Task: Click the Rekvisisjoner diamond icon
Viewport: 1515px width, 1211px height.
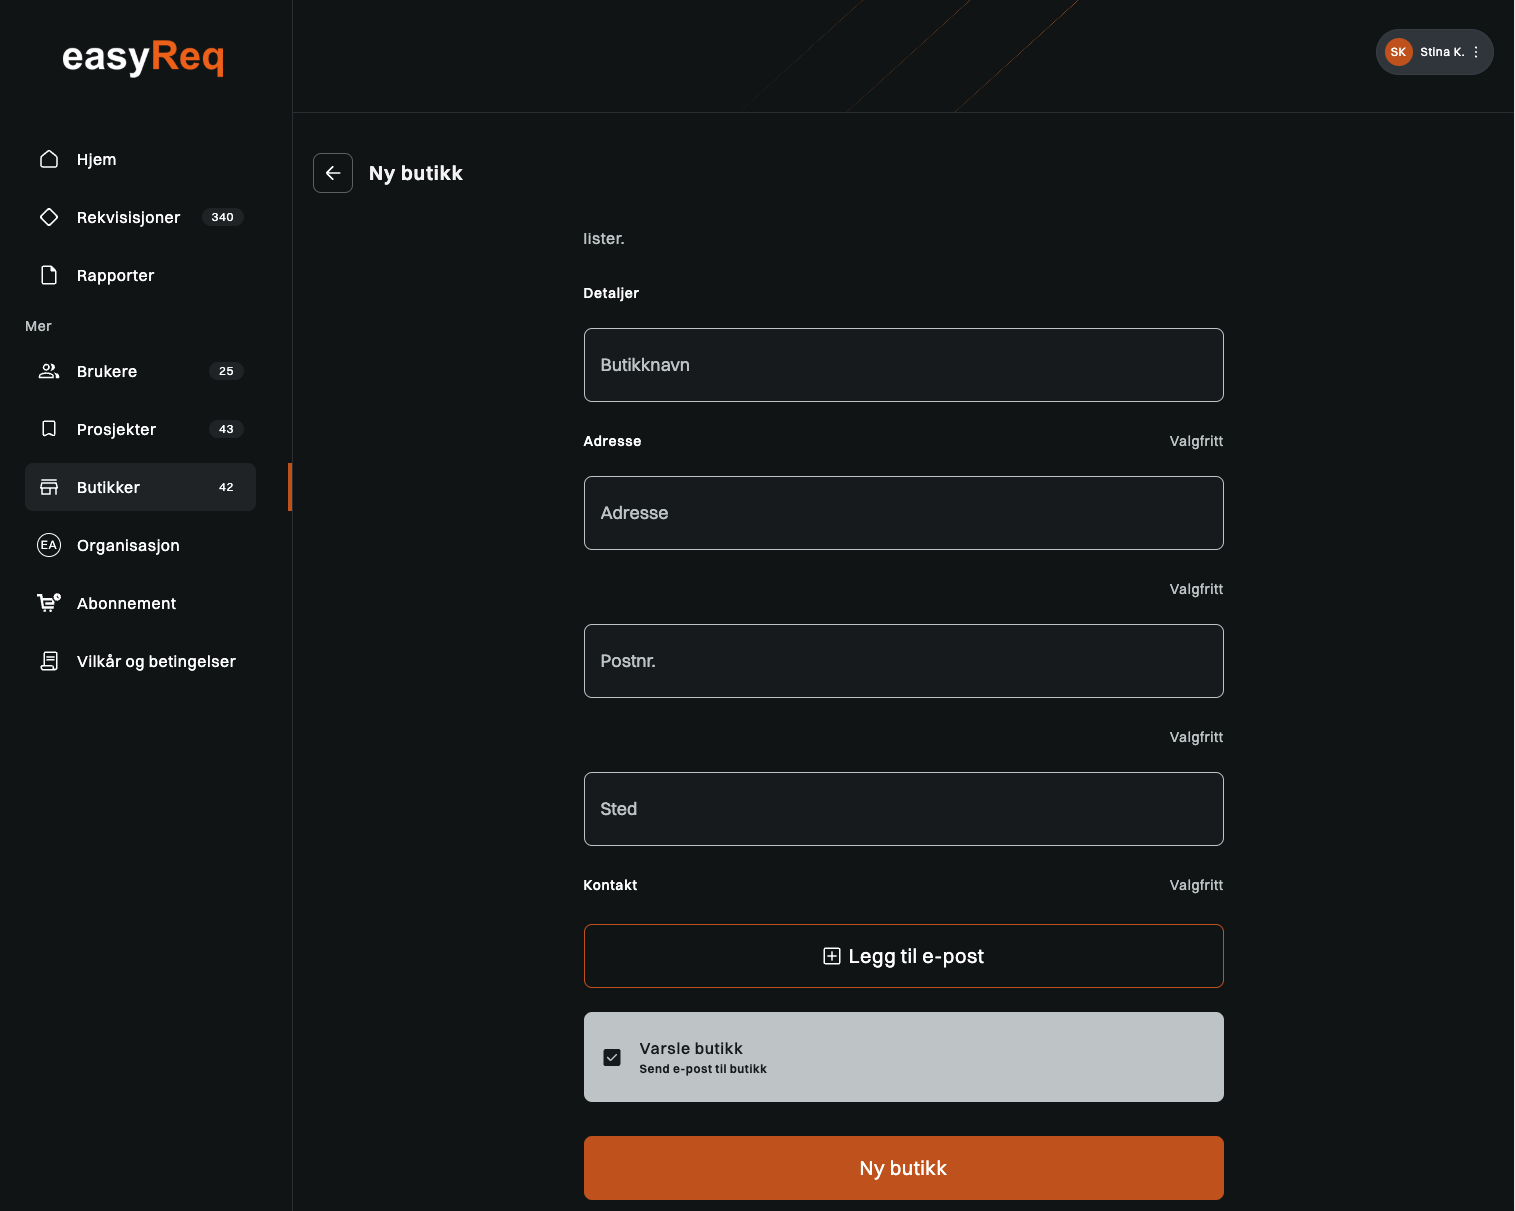Action: [x=49, y=217]
